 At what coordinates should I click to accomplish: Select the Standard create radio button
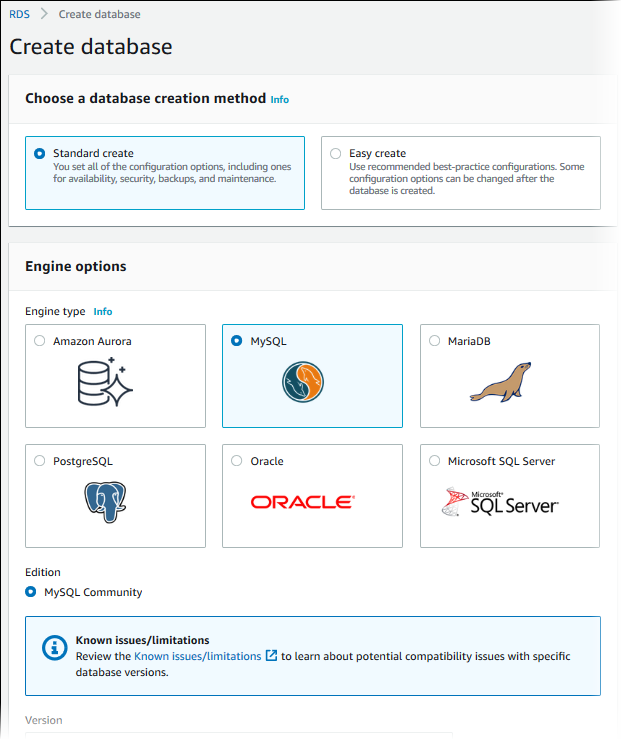pos(40,154)
